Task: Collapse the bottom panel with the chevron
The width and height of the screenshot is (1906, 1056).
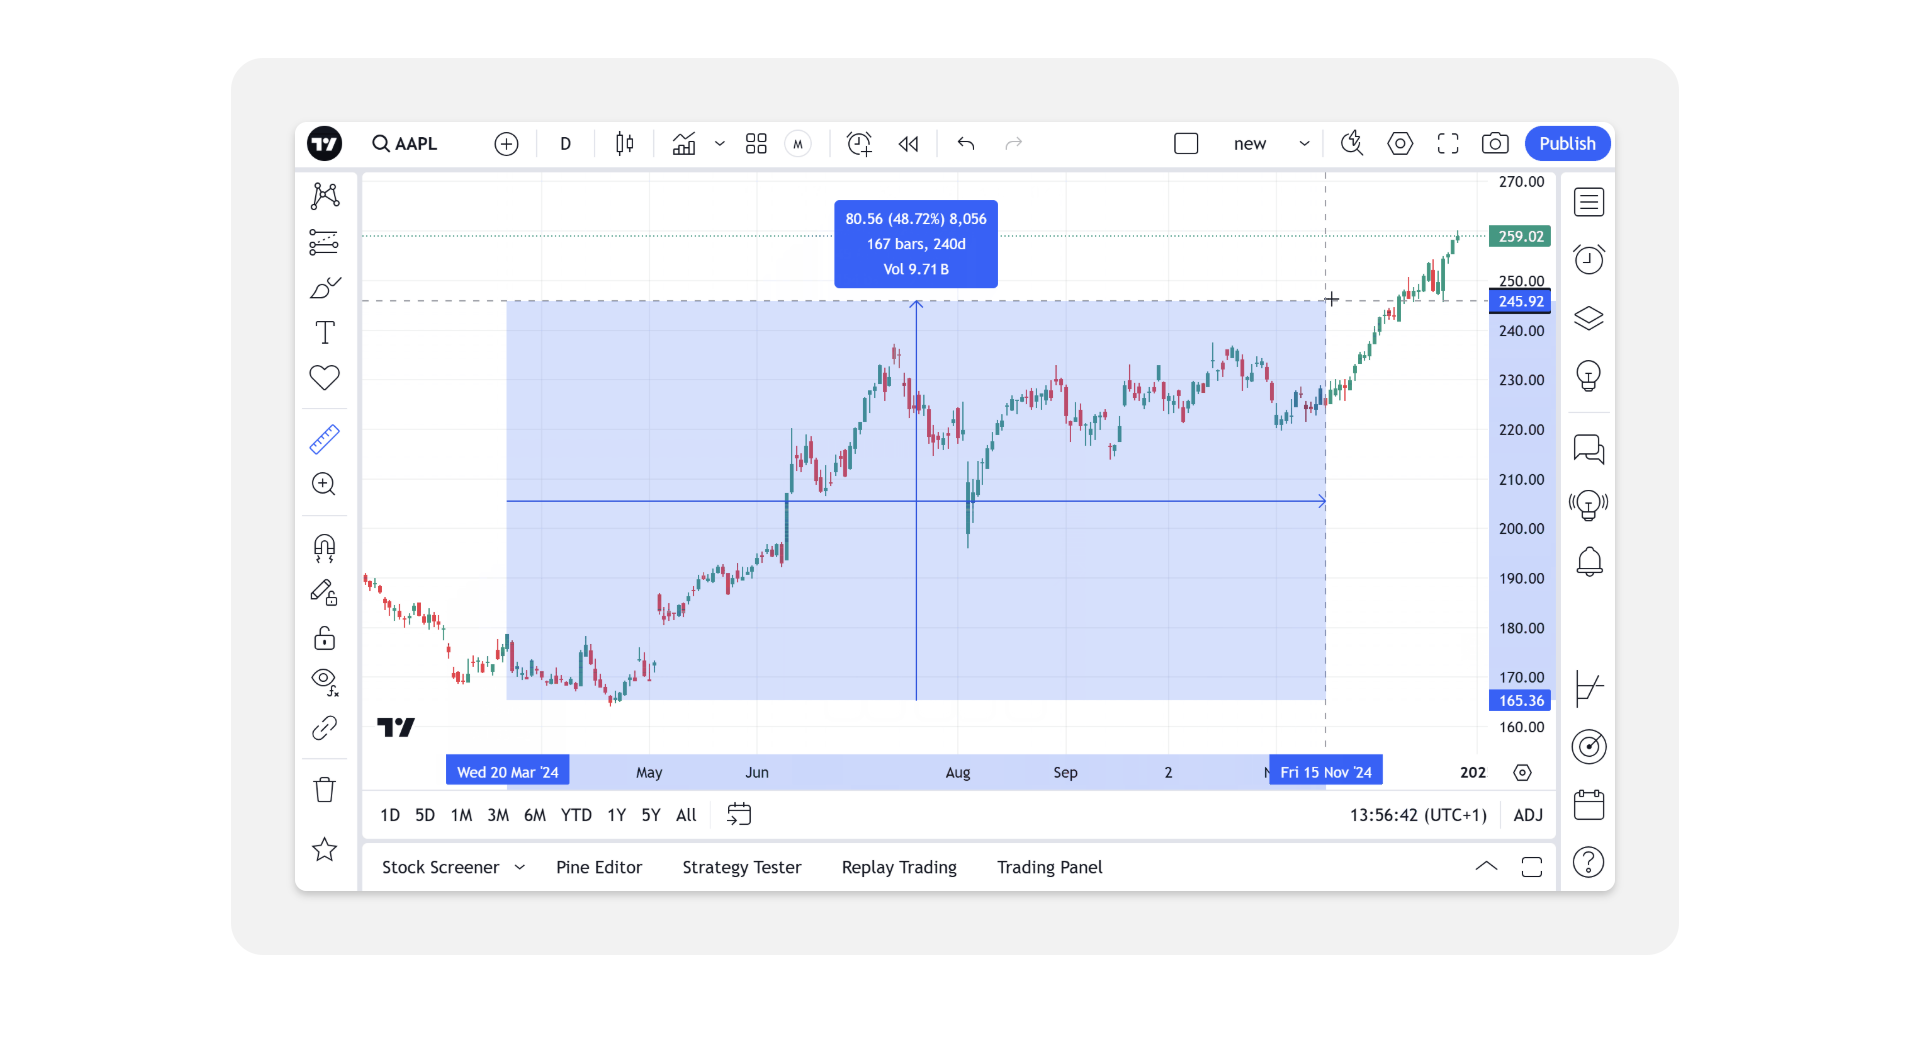Action: pyautogui.click(x=1487, y=866)
